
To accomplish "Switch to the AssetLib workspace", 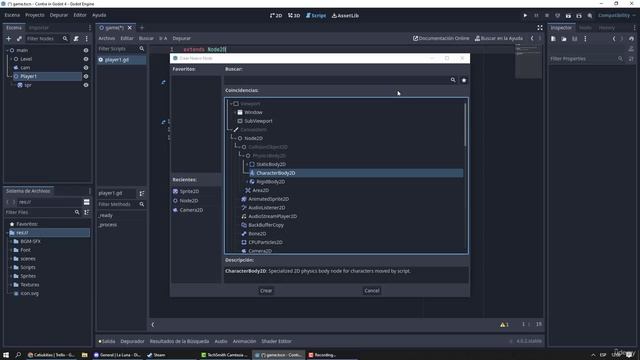I will tap(345, 16).
